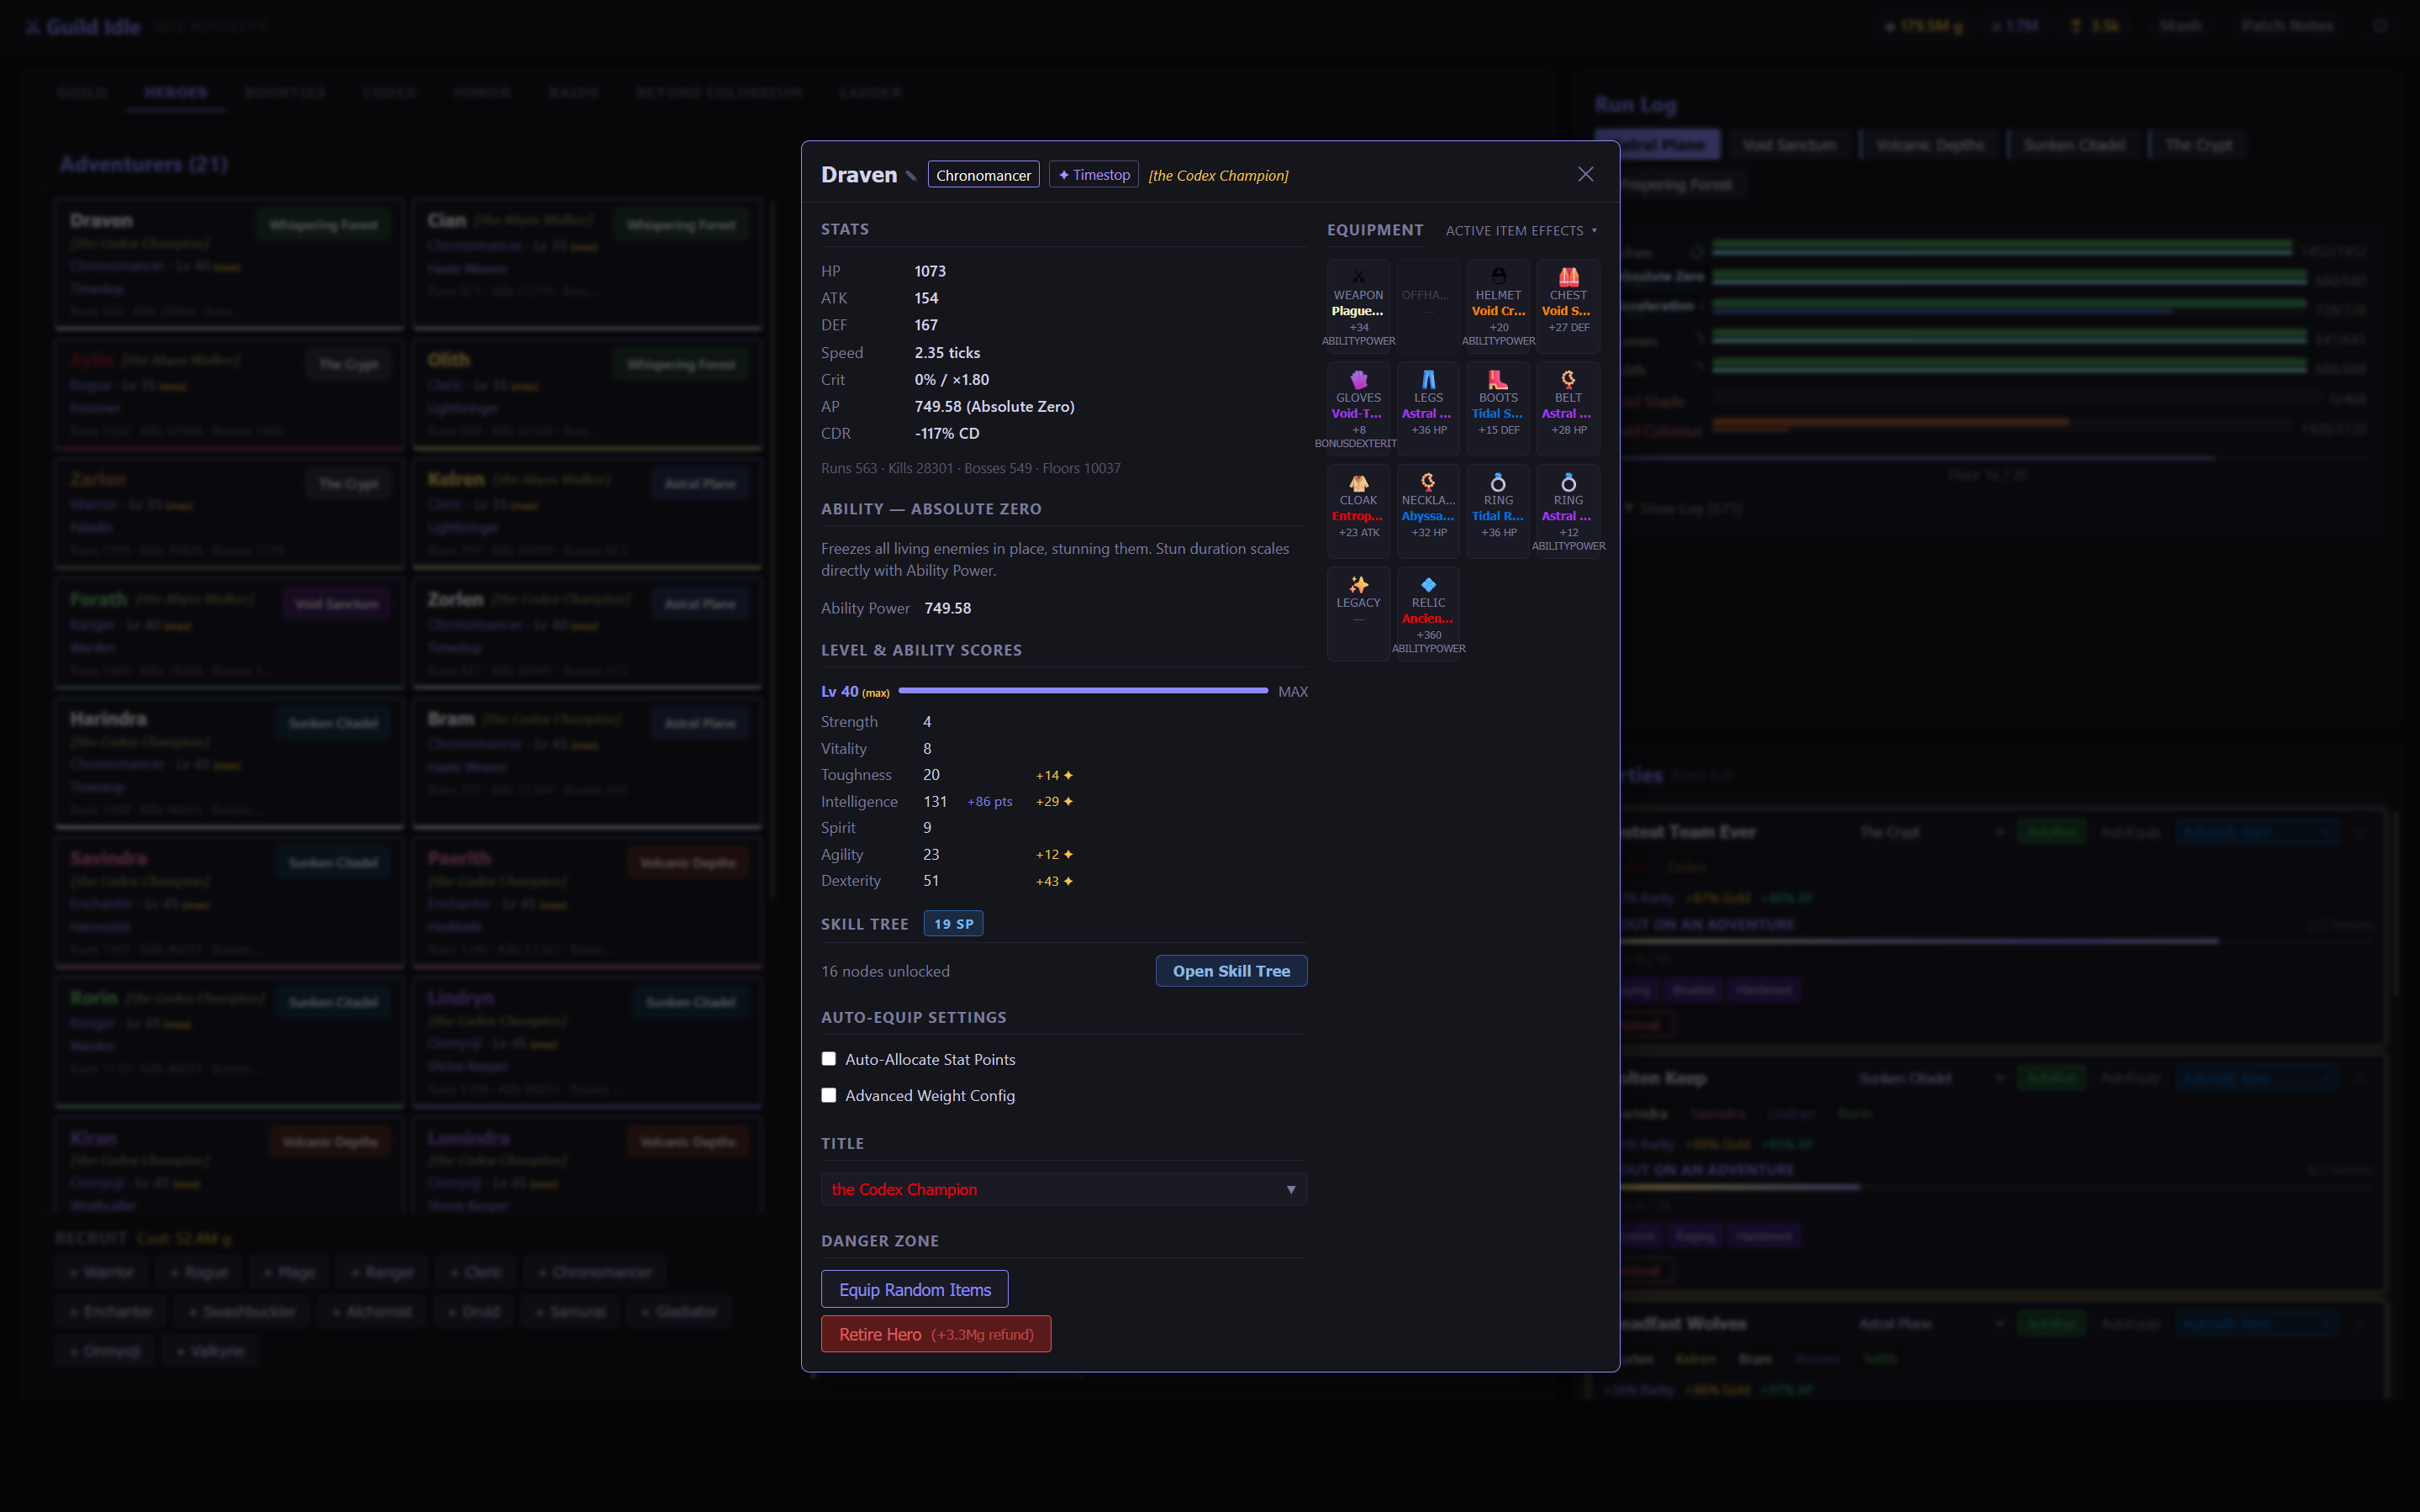The height and width of the screenshot is (1512, 2420).
Task: Open the Ring slot with Tidal R
Action: [1498, 511]
